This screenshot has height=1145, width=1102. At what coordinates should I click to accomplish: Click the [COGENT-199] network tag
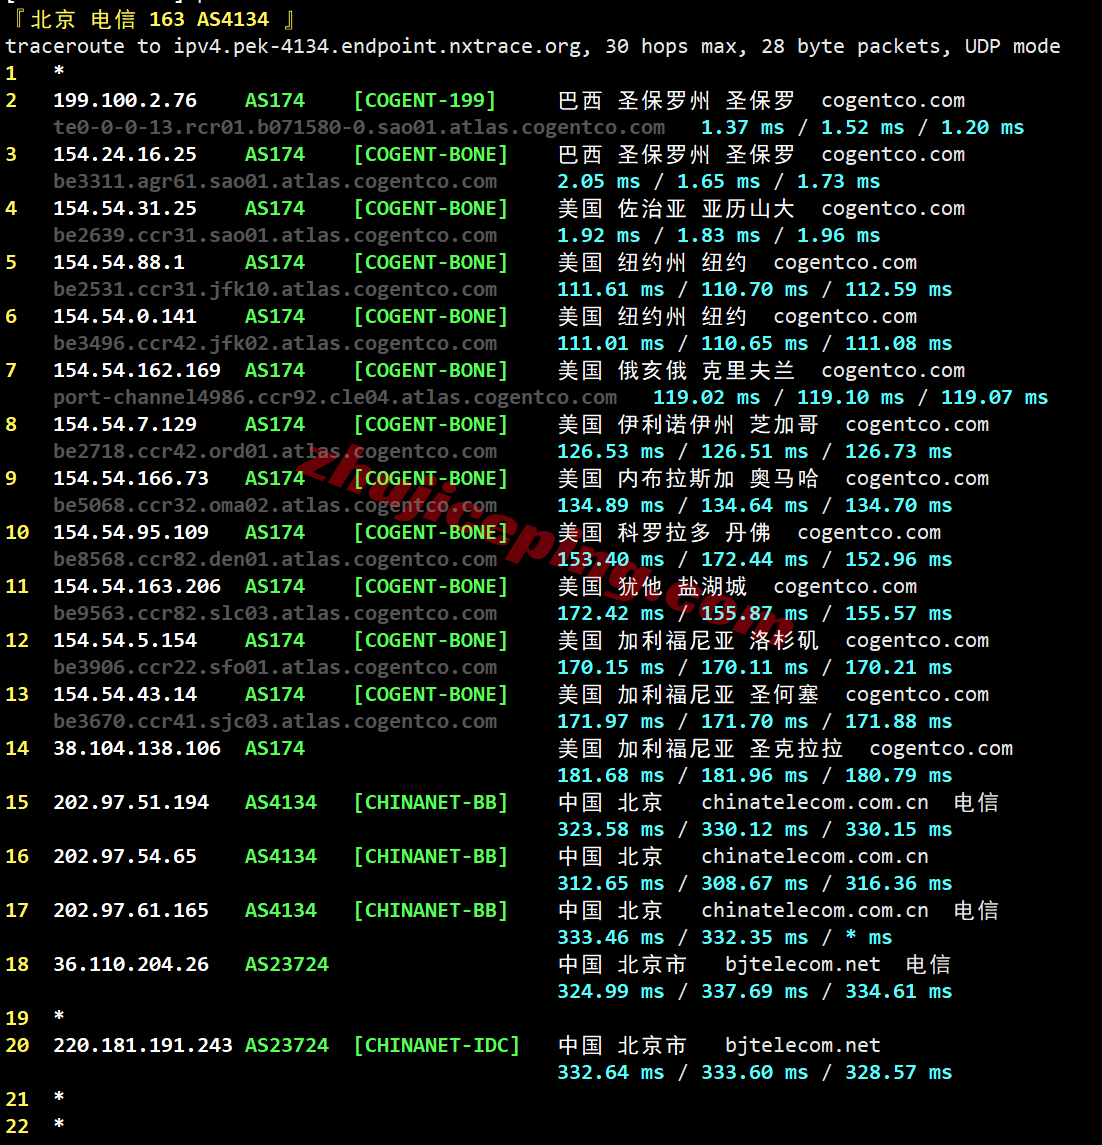point(425,100)
